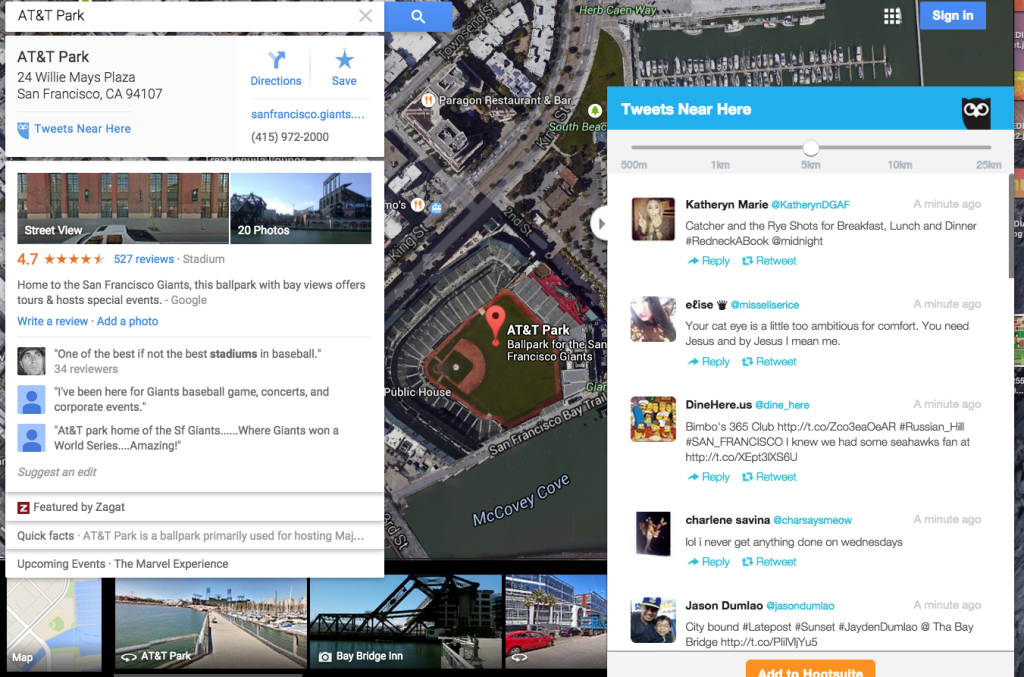Screen dimensions: 1024x677
Task: Retweet charlene savina's tweet
Action: (769, 562)
